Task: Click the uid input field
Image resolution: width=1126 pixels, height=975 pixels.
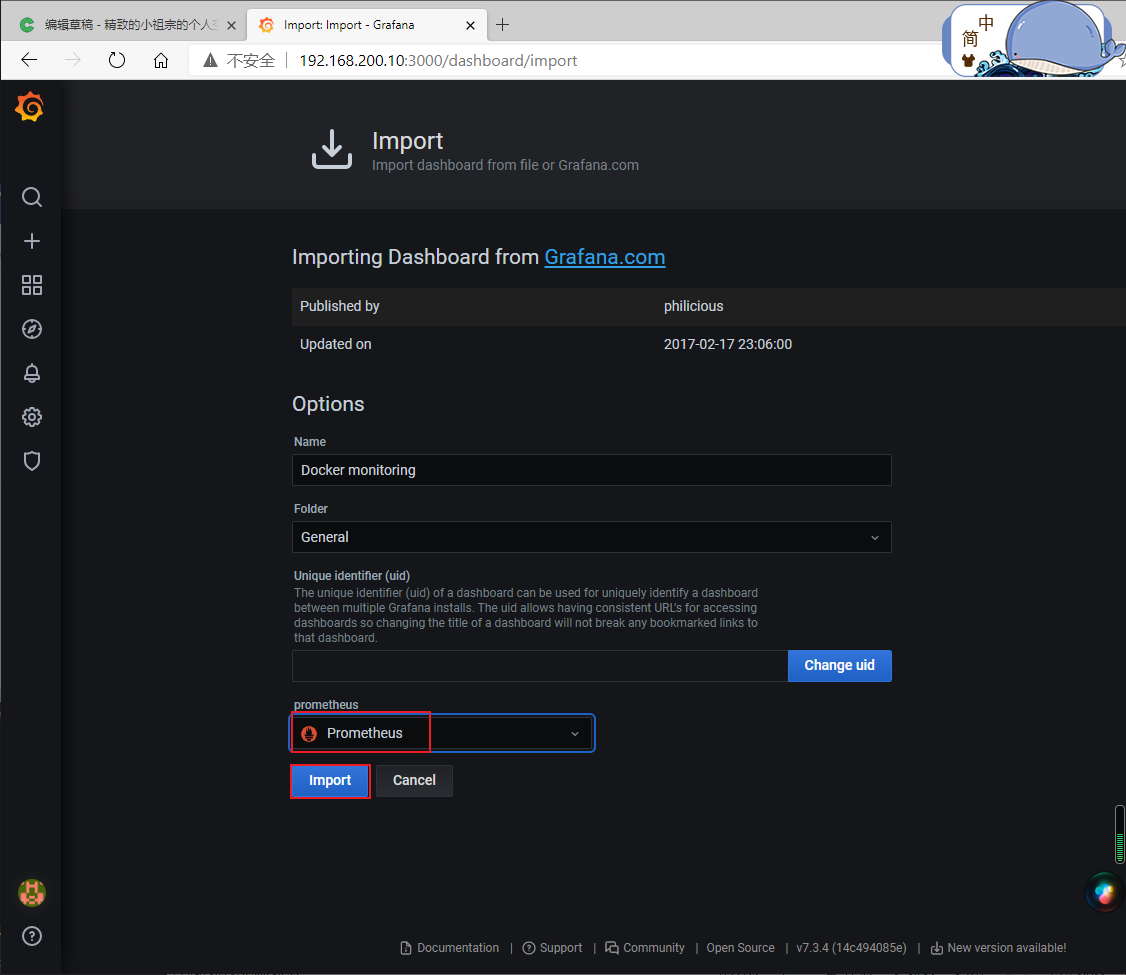Action: (540, 666)
